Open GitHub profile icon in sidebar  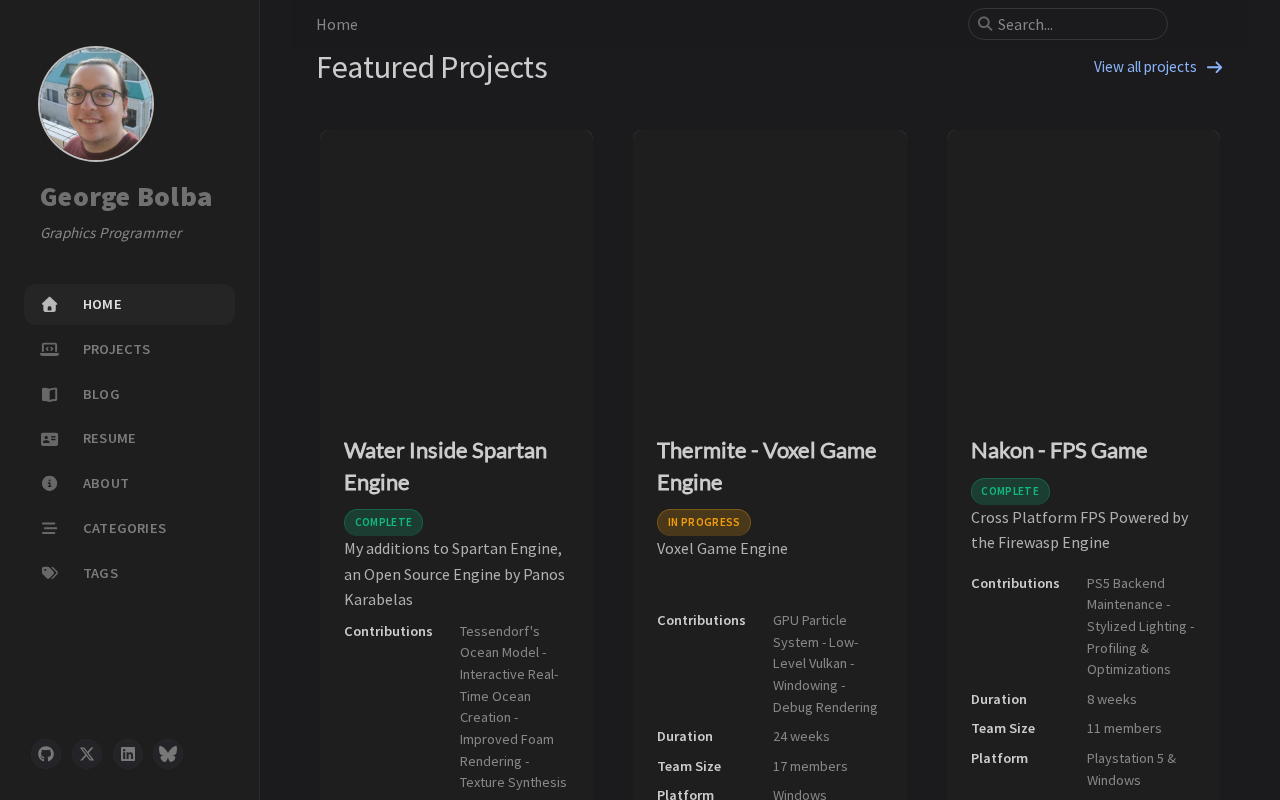[x=46, y=754]
